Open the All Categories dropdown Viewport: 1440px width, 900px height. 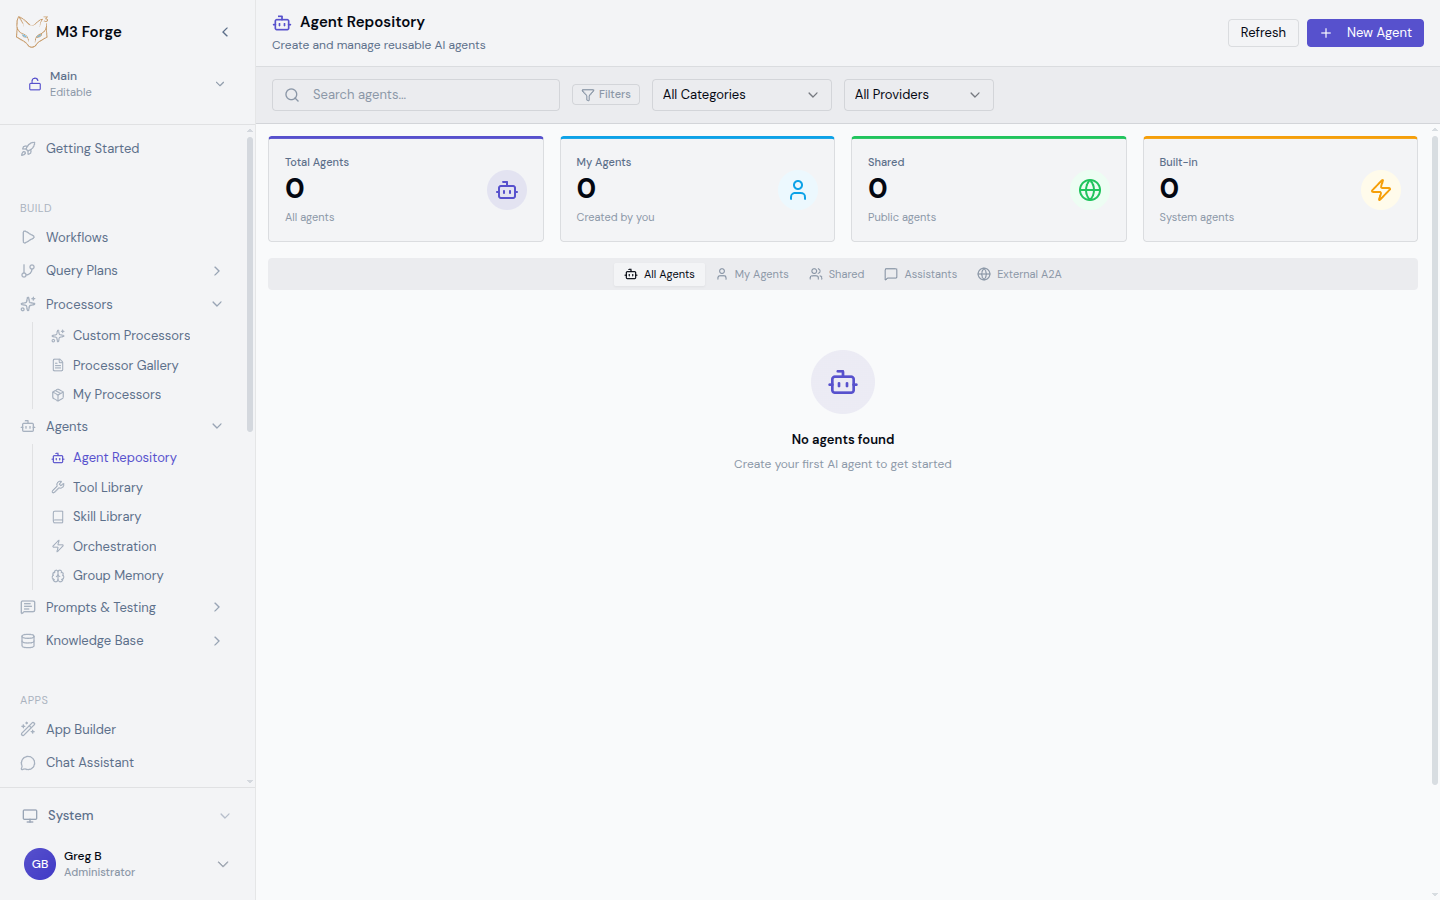point(741,95)
